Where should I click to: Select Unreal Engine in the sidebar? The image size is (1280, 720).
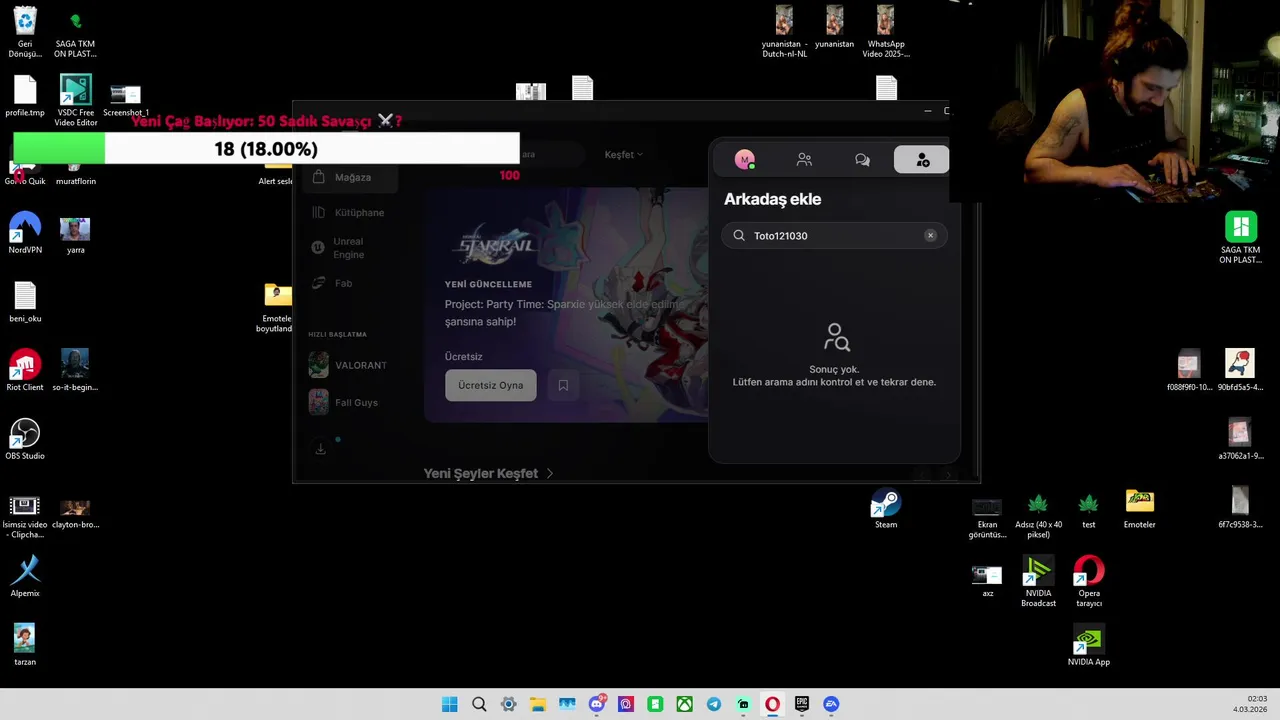click(x=347, y=248)
